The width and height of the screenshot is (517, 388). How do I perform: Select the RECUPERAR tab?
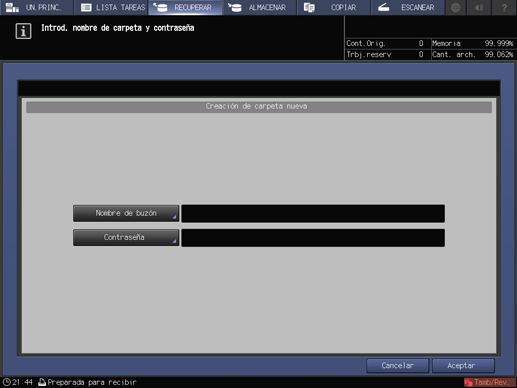coord(185,7)
